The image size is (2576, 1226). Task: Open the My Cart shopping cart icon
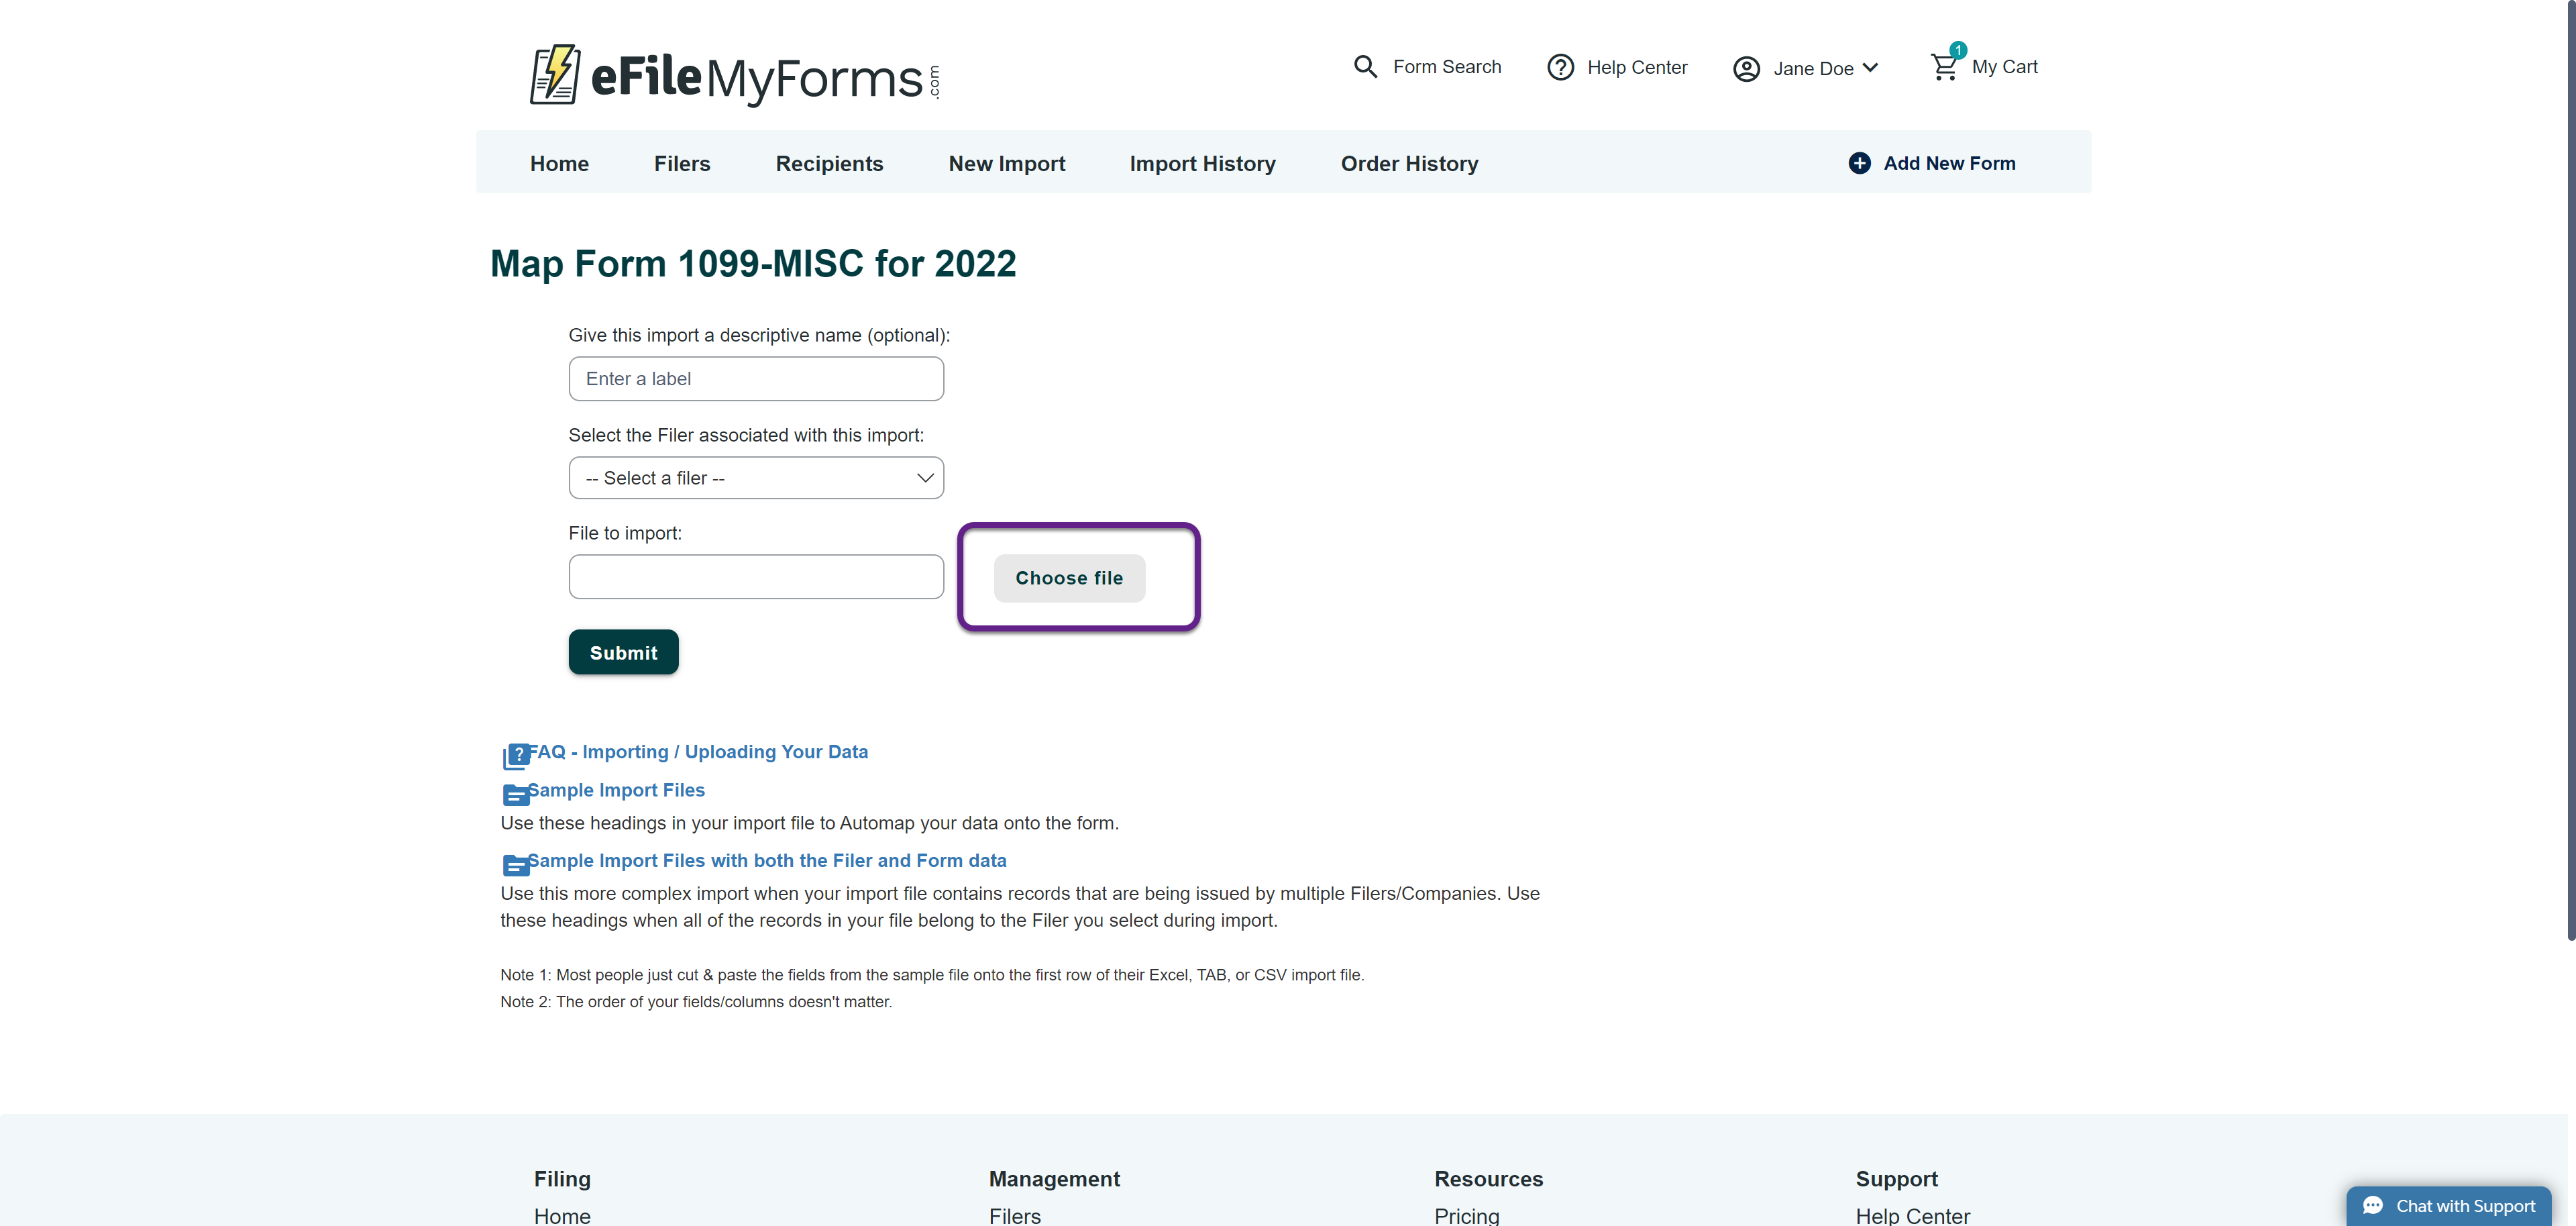tap(1943, 67)
